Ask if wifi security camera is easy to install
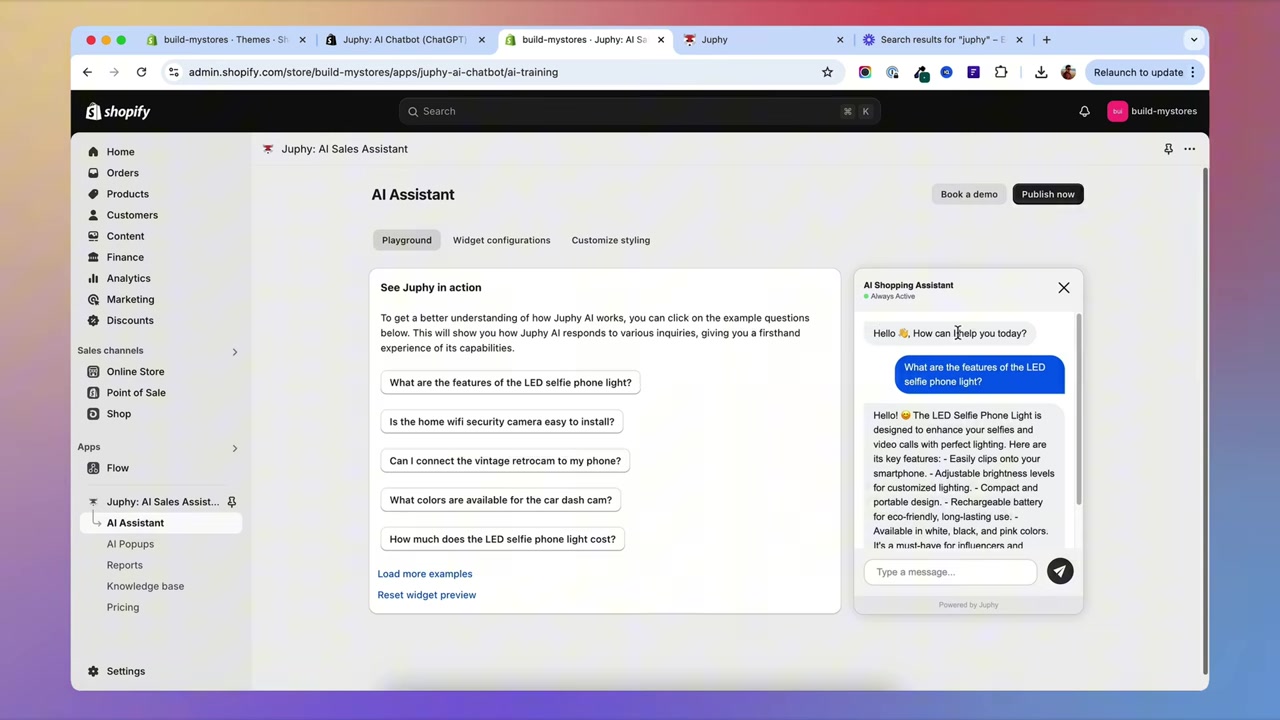Screen dimensions: 1280x720 502,421
